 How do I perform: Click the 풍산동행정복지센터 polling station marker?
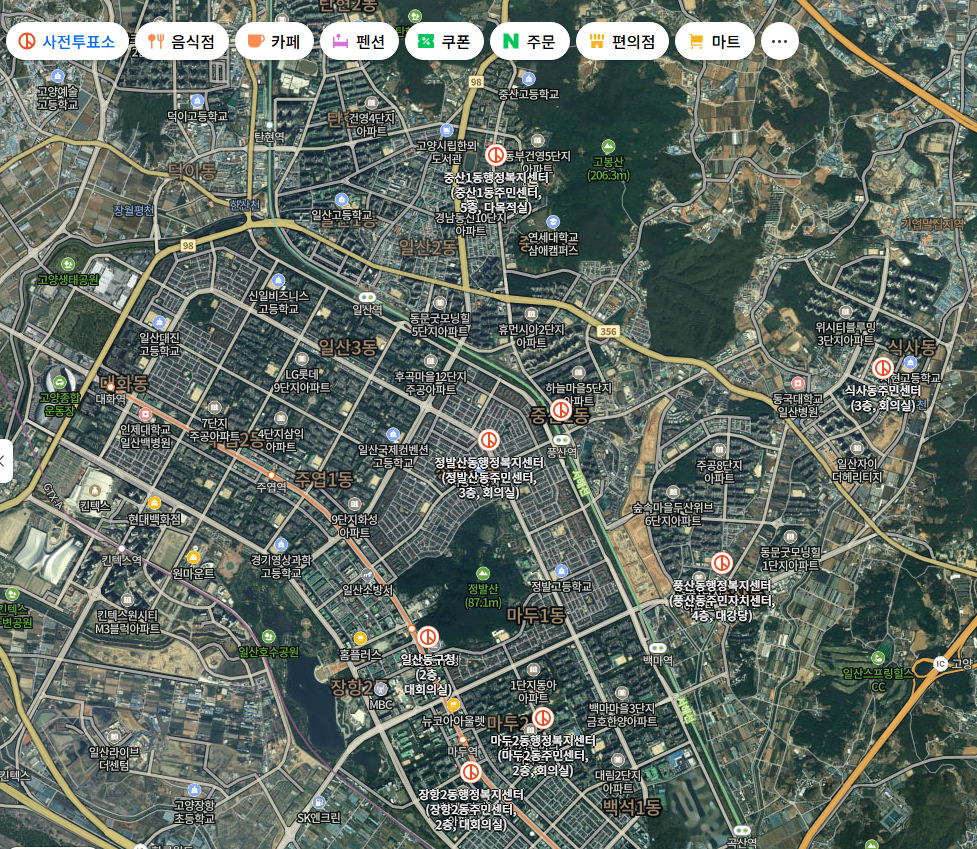coord(722,563)
